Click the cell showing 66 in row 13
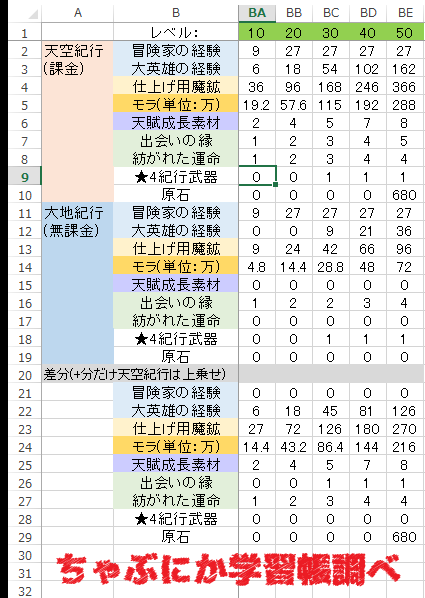425x598 pixels. (368, 249)
